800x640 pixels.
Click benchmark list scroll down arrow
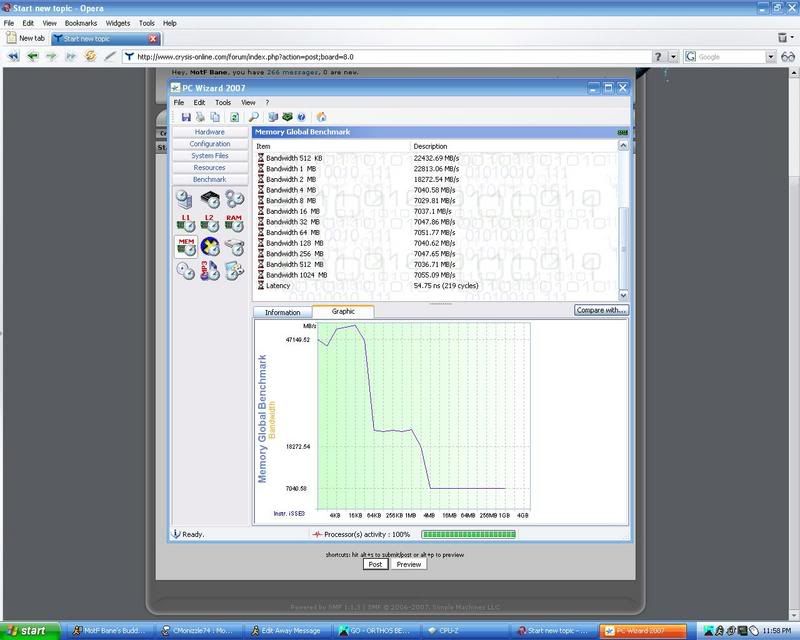coord(623,295)
